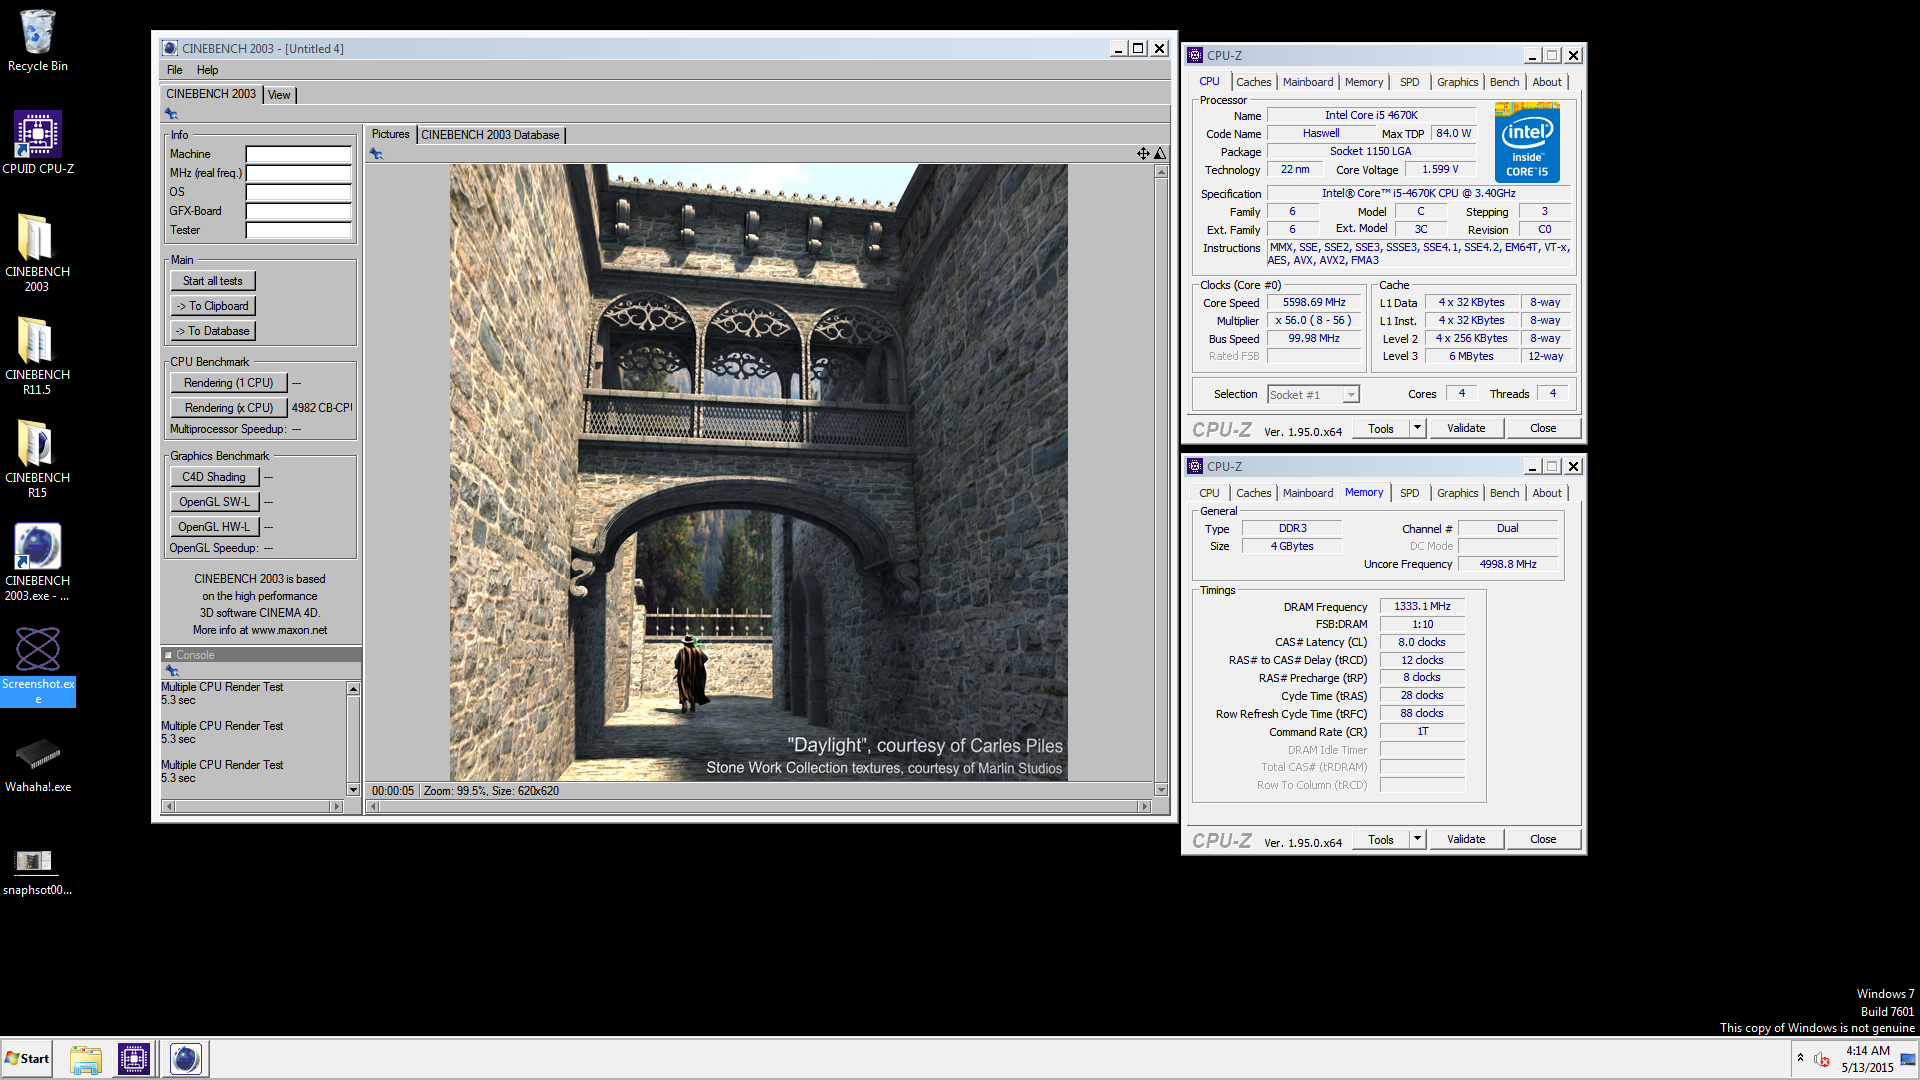Click picture panel horizontal scrollbar right arrow

tap(1145, 806)
